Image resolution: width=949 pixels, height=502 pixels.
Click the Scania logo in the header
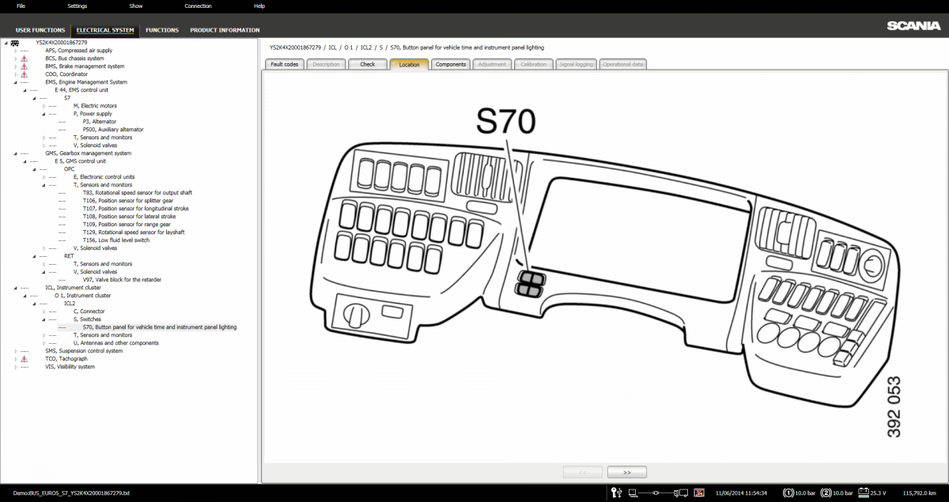click(x=912, y=26)
